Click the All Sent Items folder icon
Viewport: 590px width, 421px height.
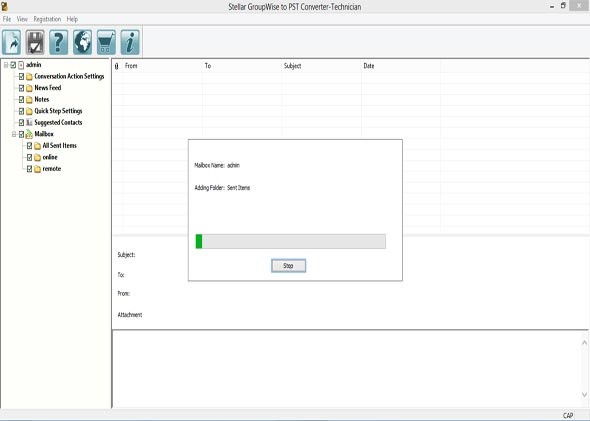pyautogui.click(x=37, y=146)
